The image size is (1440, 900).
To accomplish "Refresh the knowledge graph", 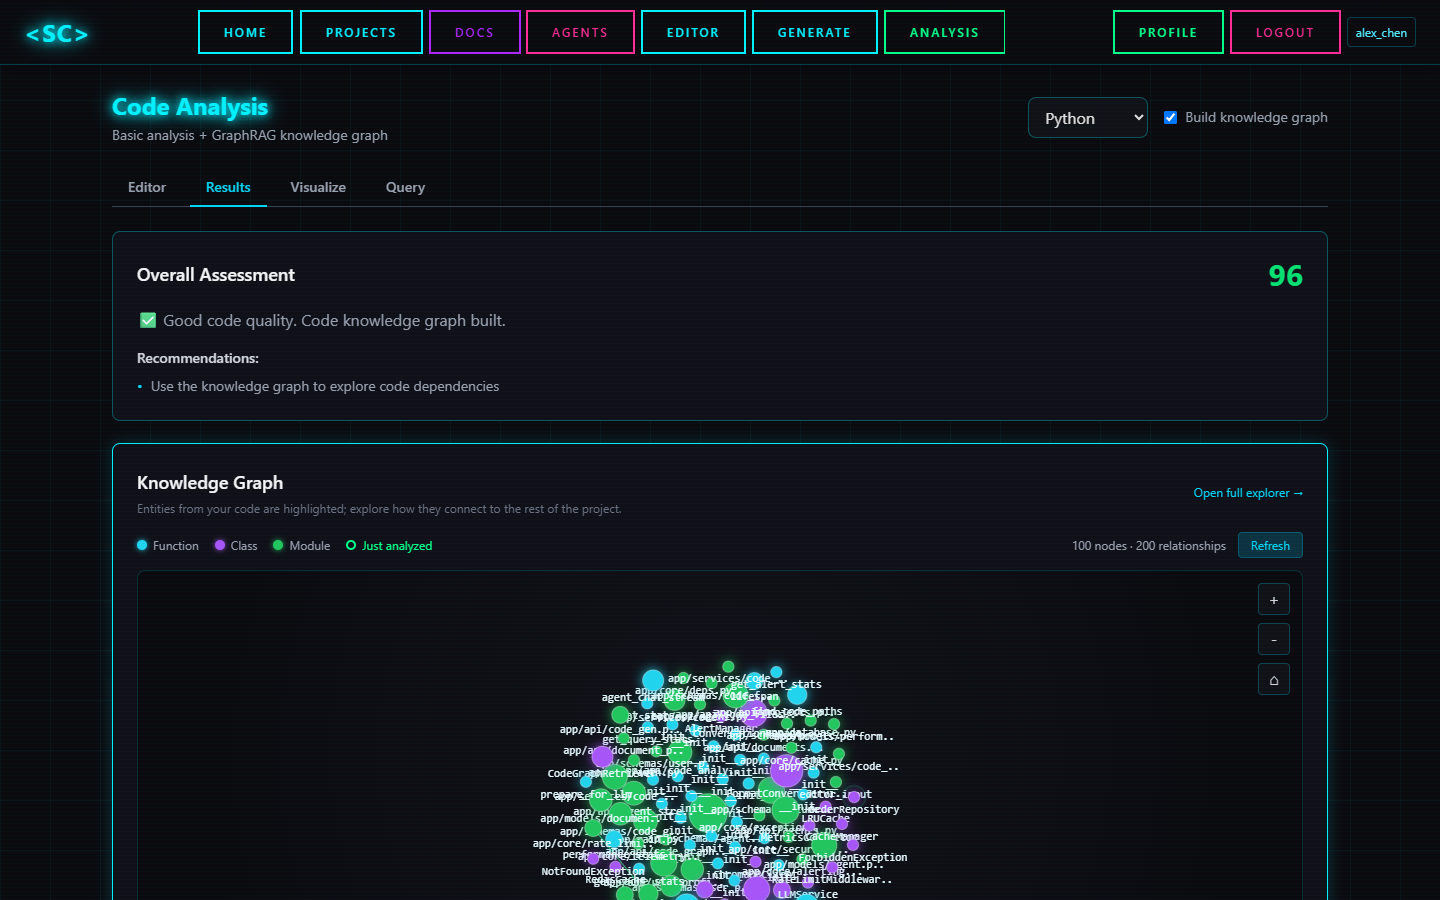I will pyautogui.click(x=1270, y=545).
